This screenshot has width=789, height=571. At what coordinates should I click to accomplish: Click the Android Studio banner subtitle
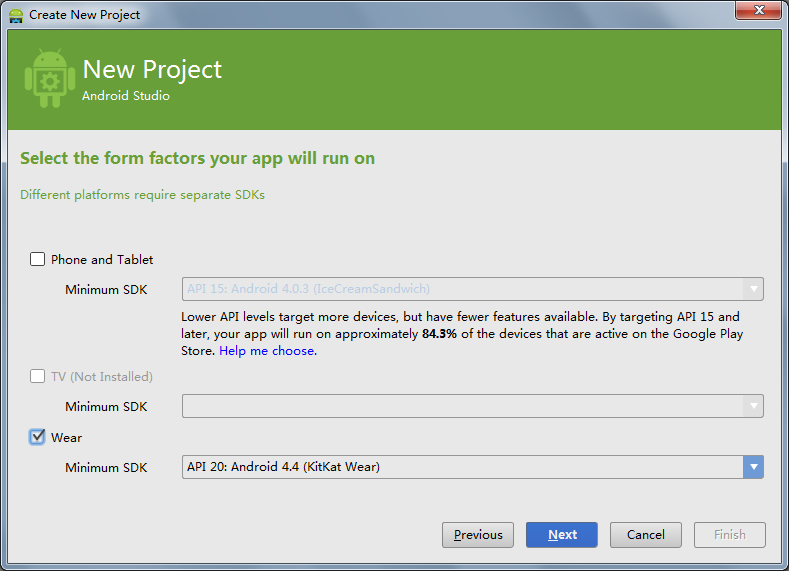point(126,96)
